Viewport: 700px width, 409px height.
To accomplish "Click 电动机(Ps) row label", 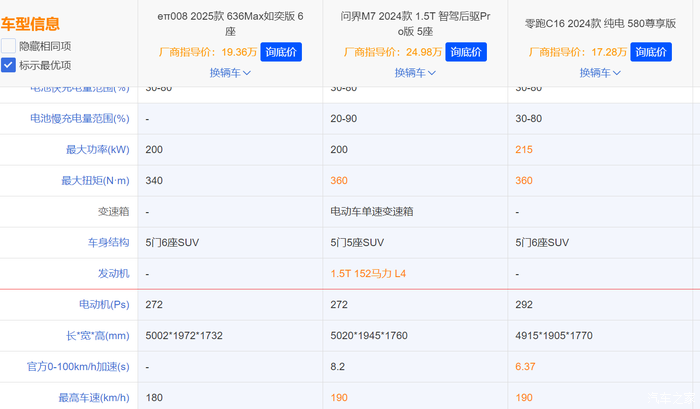I will click(104, 305).
